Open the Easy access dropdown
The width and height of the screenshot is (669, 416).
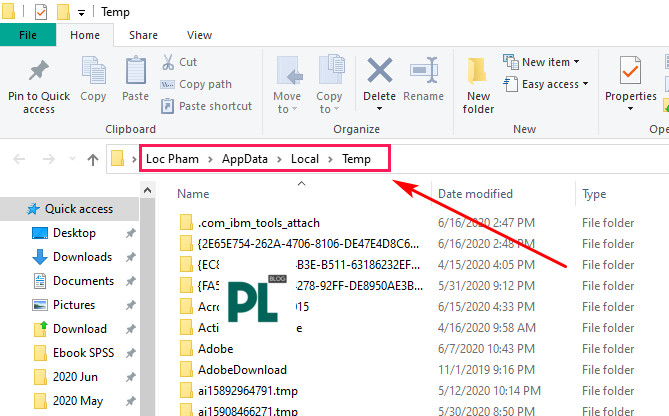coord(546,84)
